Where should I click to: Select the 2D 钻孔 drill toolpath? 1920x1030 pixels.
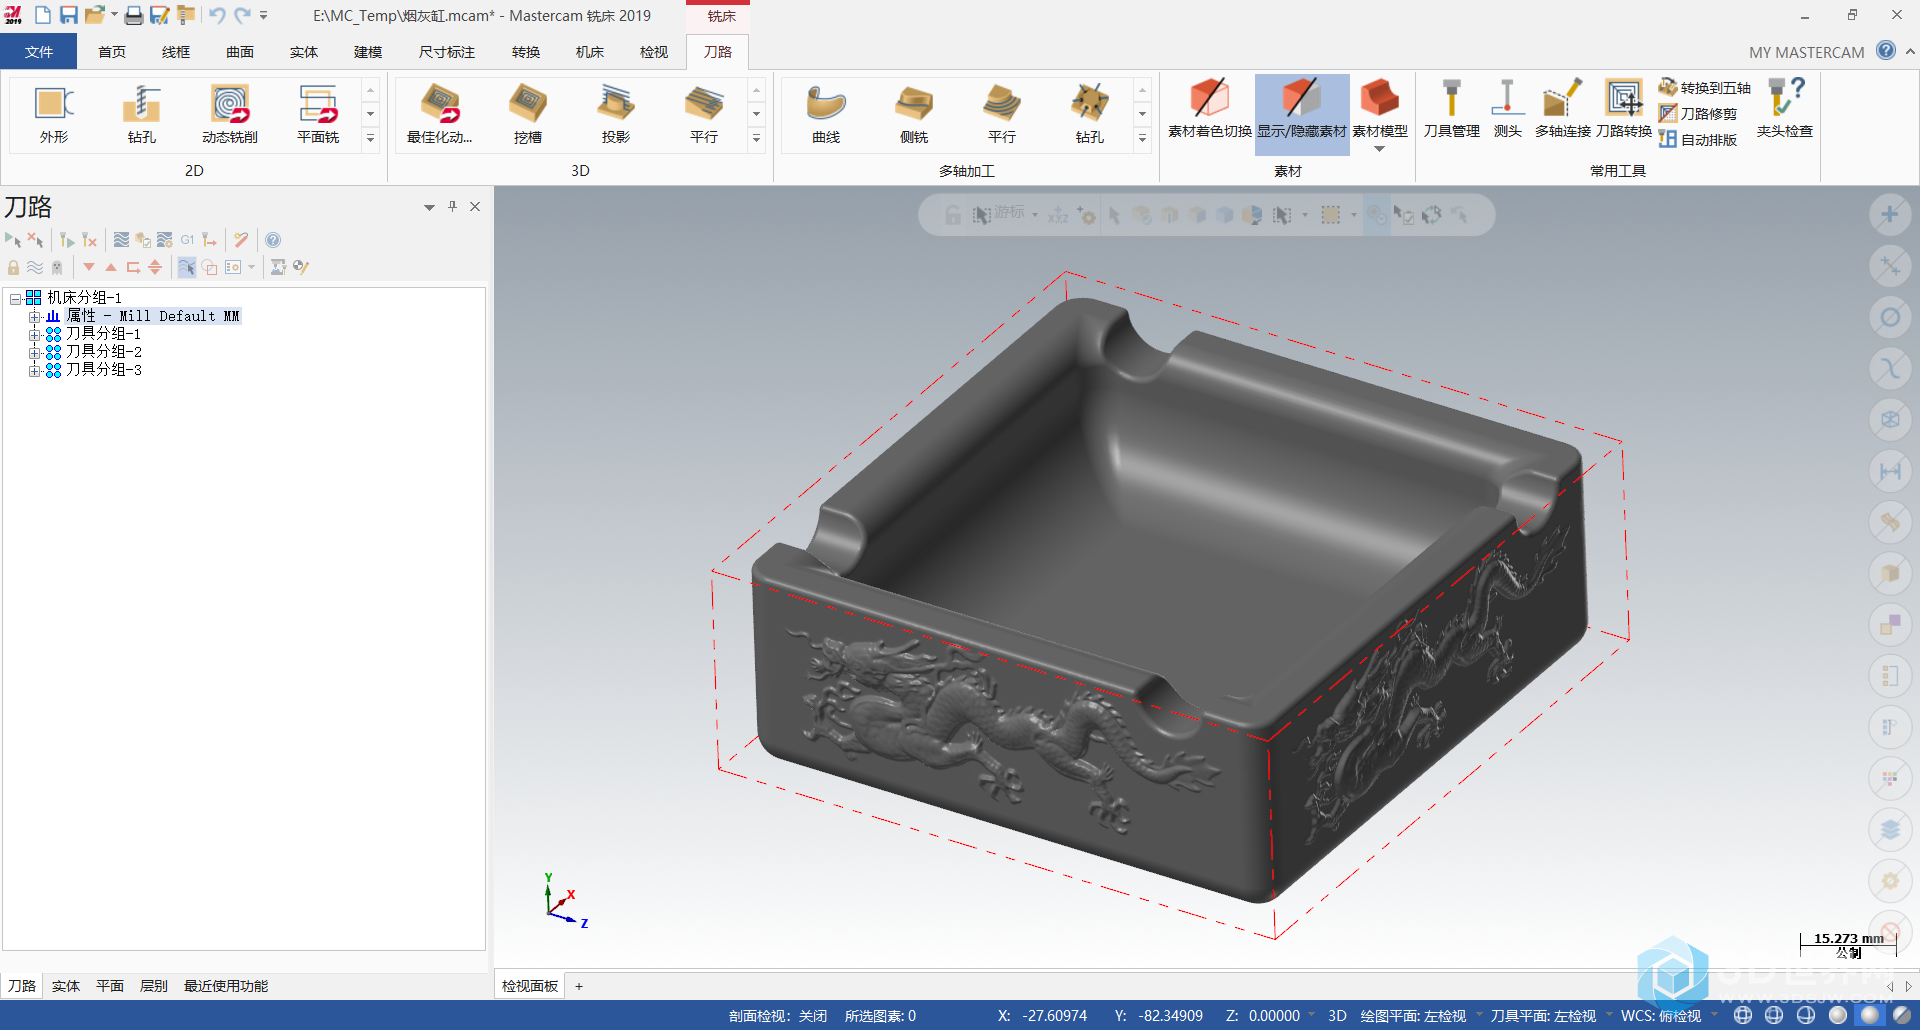coord(142,114)
